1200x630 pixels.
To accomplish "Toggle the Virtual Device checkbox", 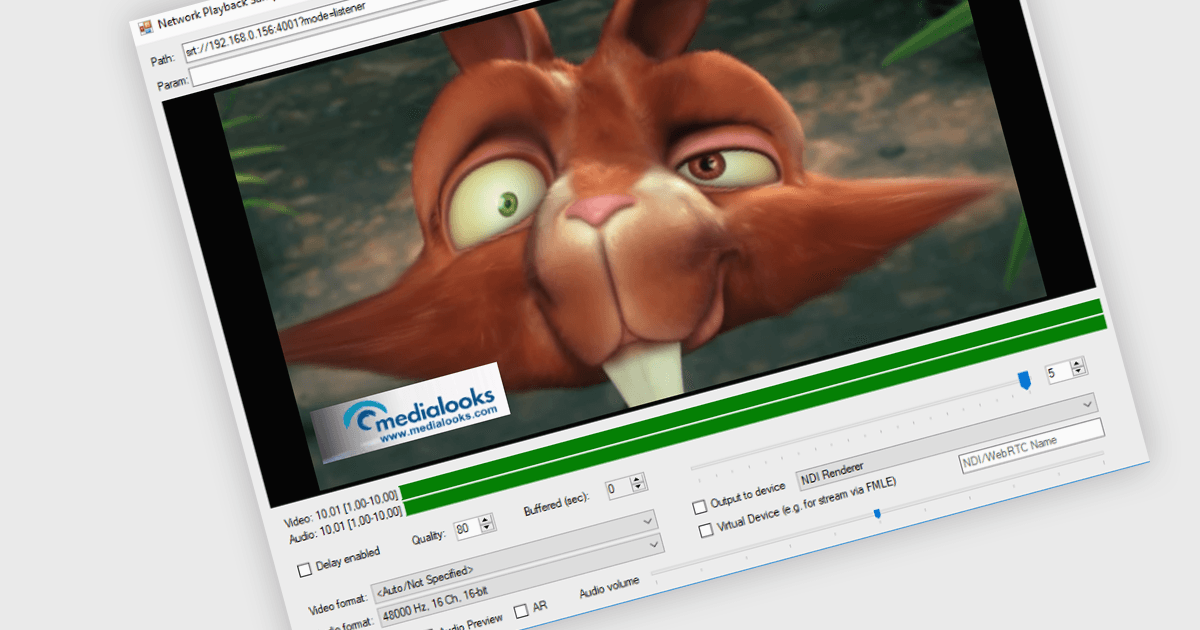I will (x=706, y=530).
